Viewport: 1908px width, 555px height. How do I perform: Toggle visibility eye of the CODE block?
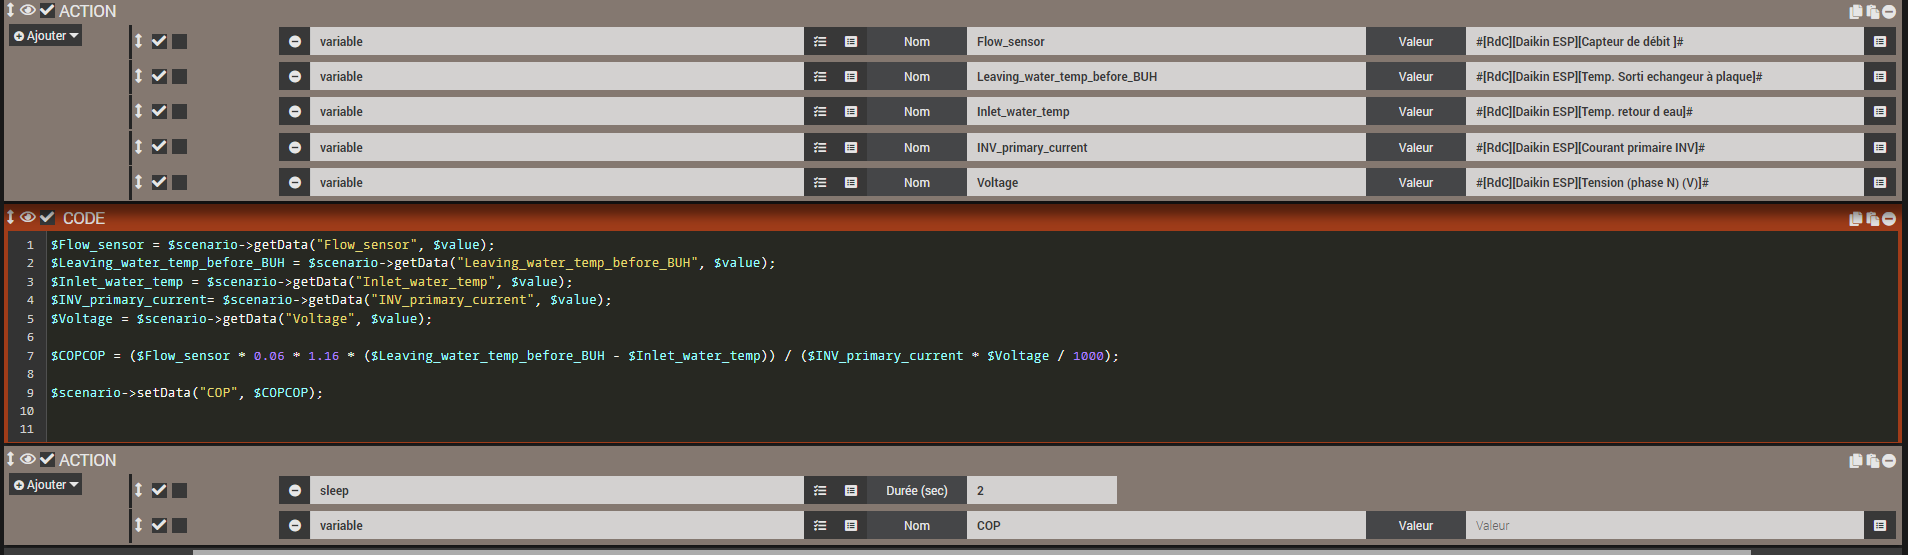pos(28,218)
